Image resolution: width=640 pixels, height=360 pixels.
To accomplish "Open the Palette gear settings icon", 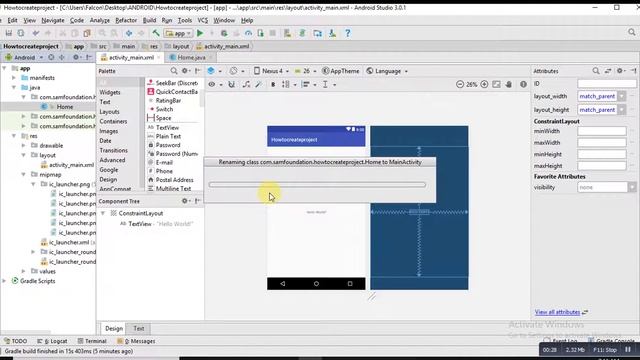I will (x=185, y=71).
